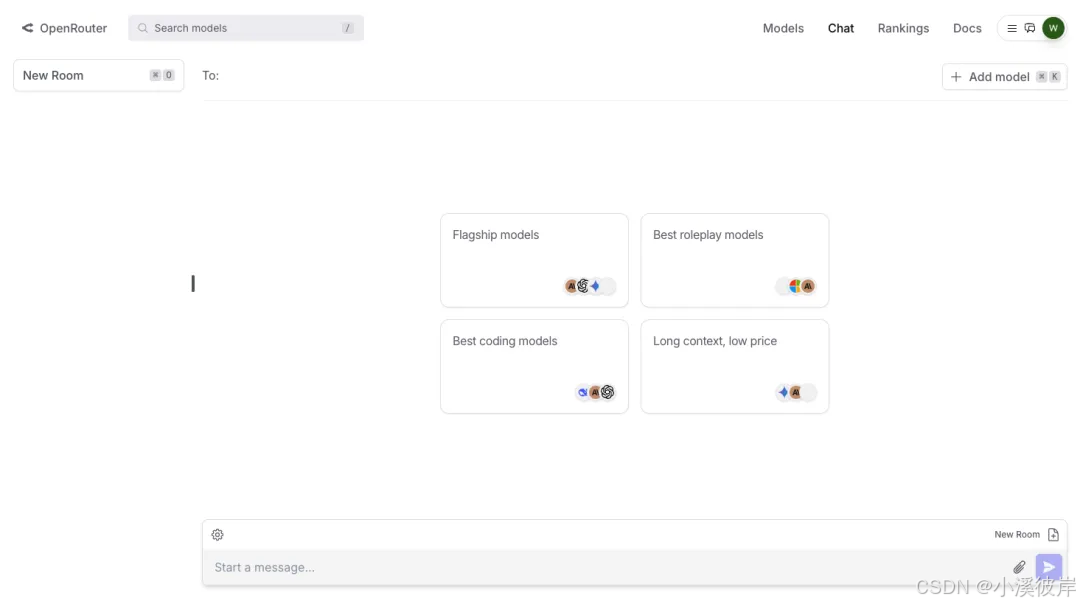
Task: Open the Models page
Action: click(x=783, y=28)
